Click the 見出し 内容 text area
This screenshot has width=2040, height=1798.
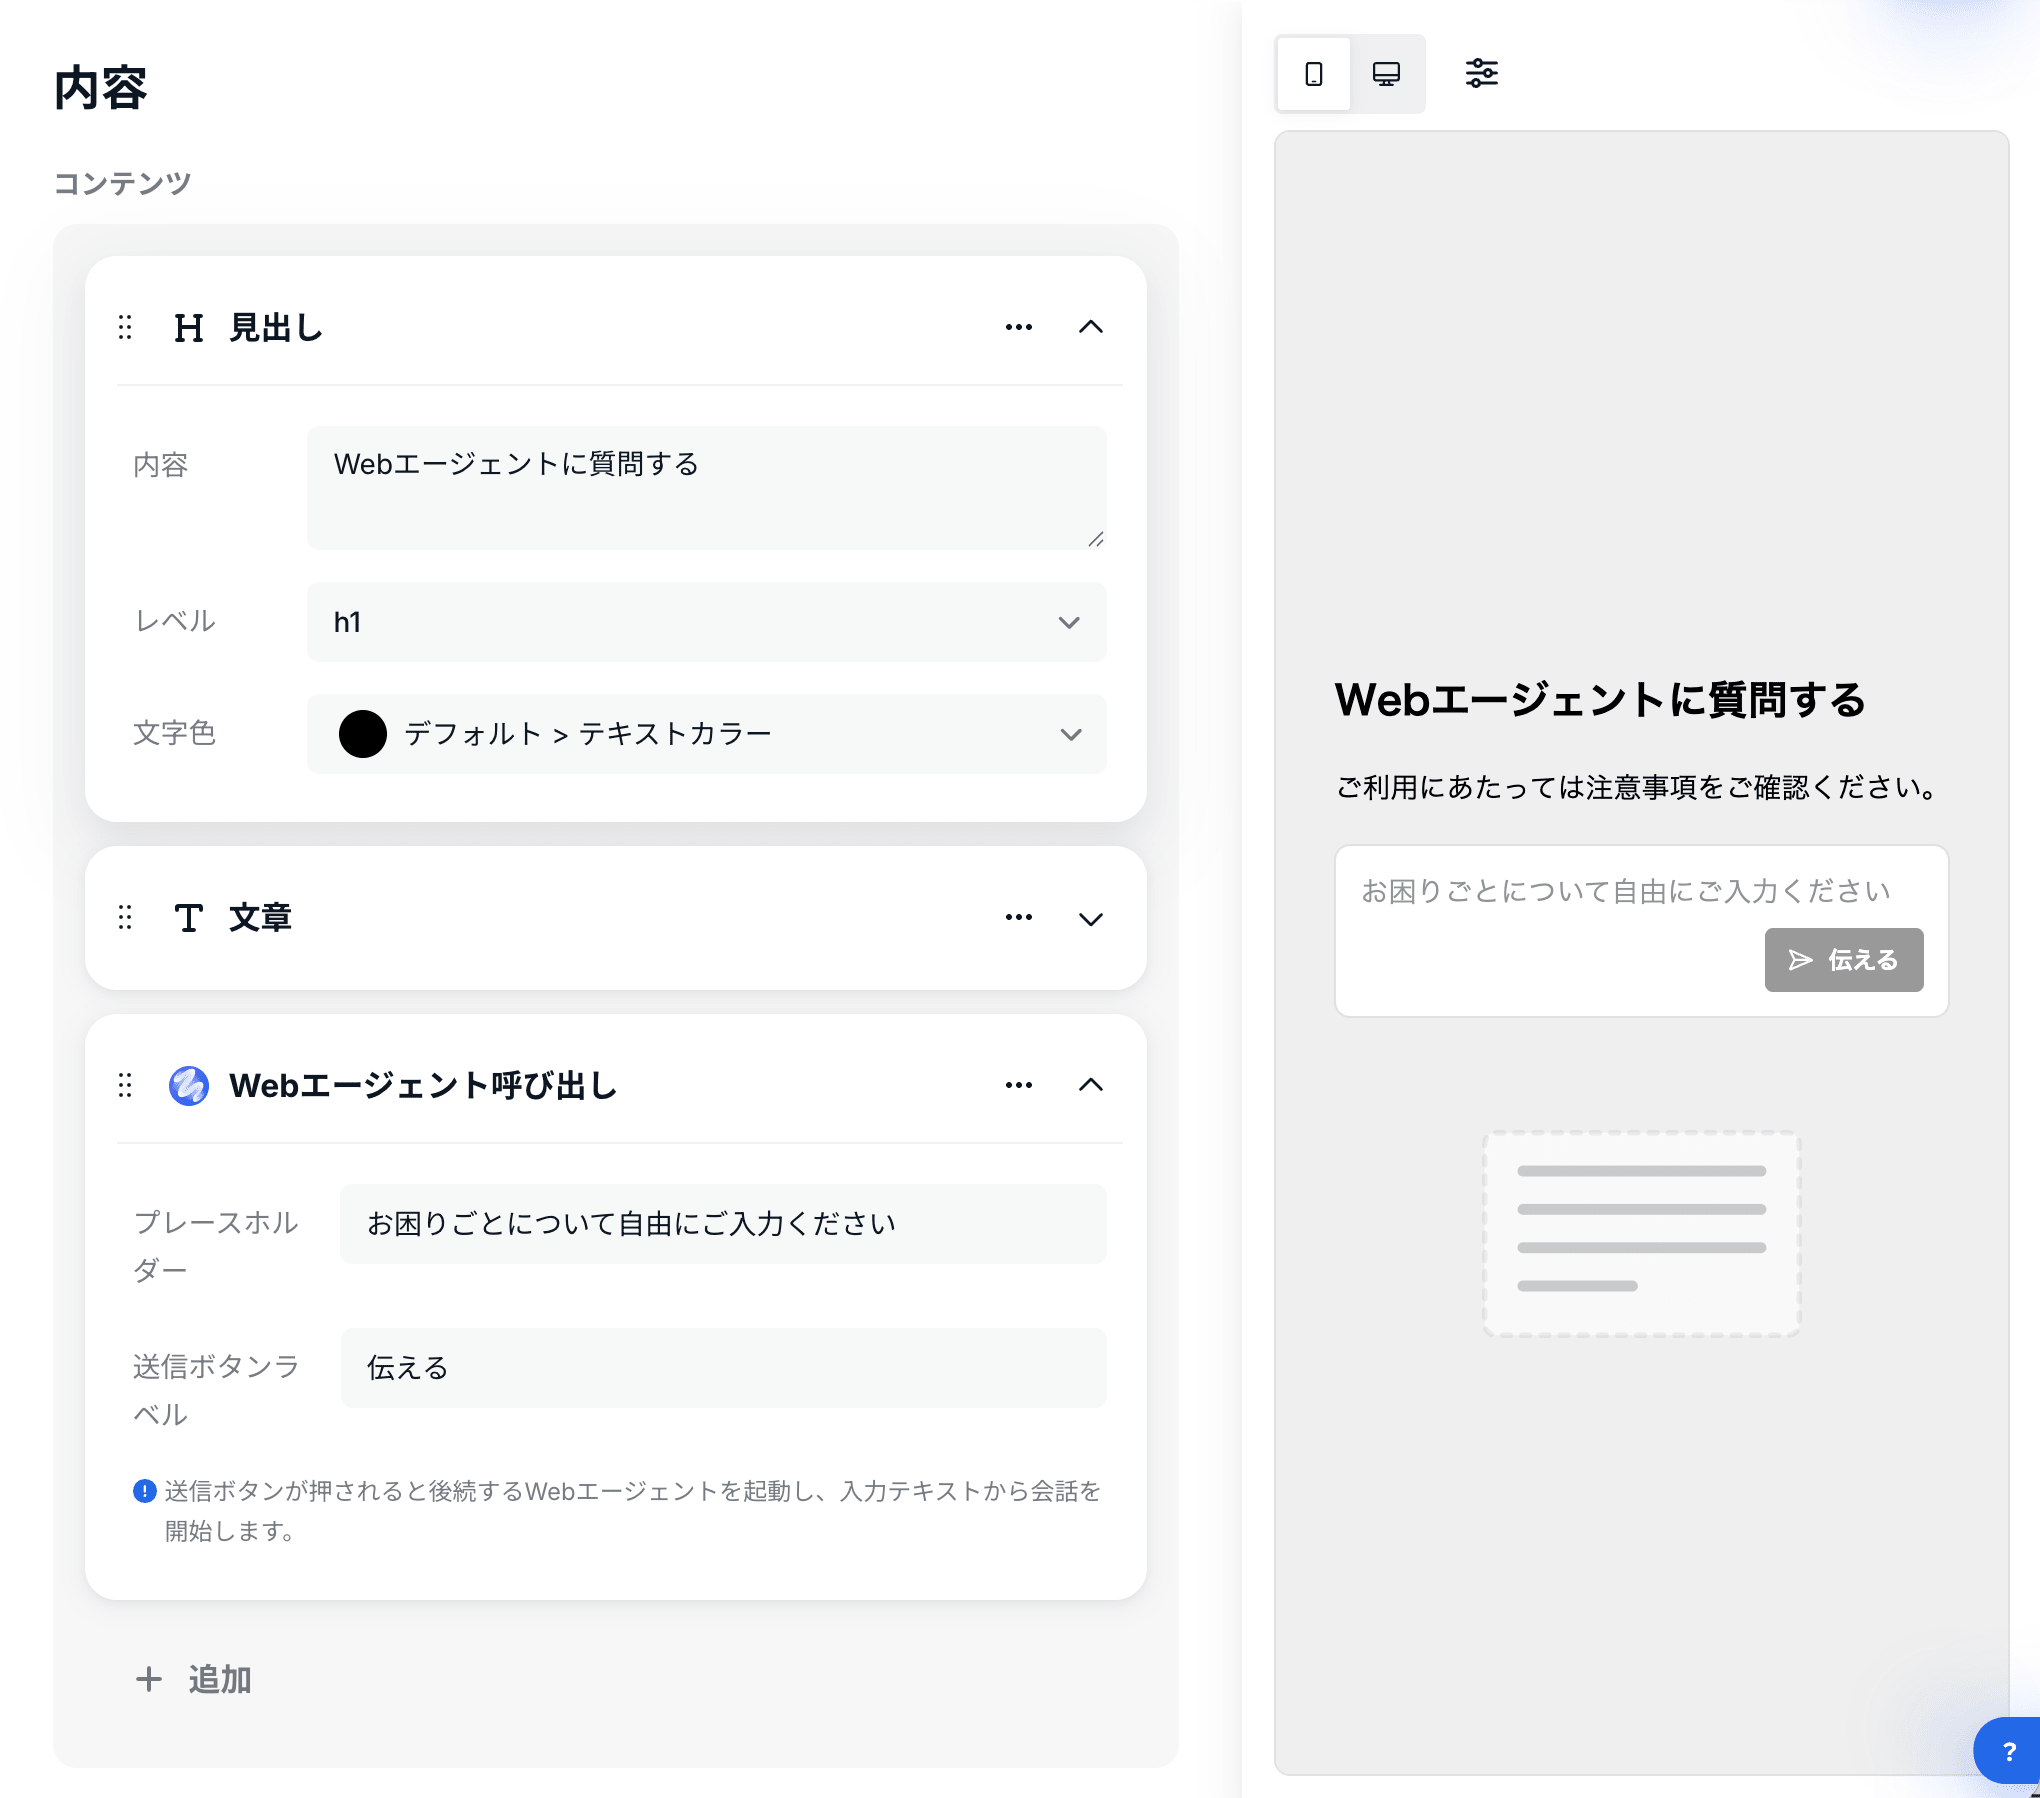tap(706, 488)
